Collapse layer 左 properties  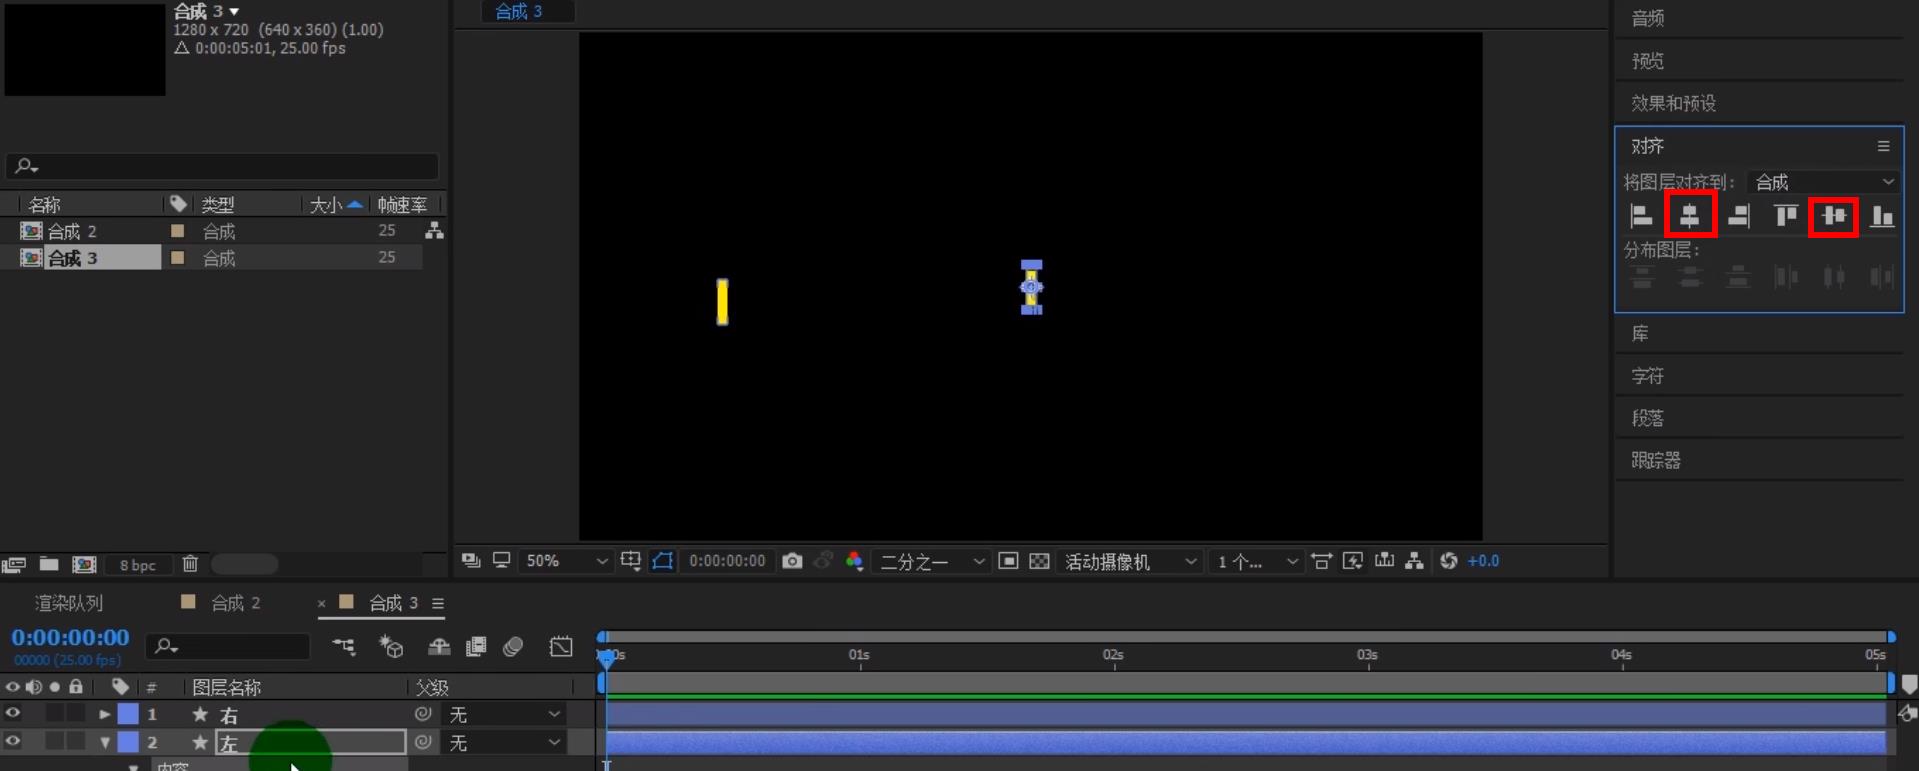click(104, 742)
